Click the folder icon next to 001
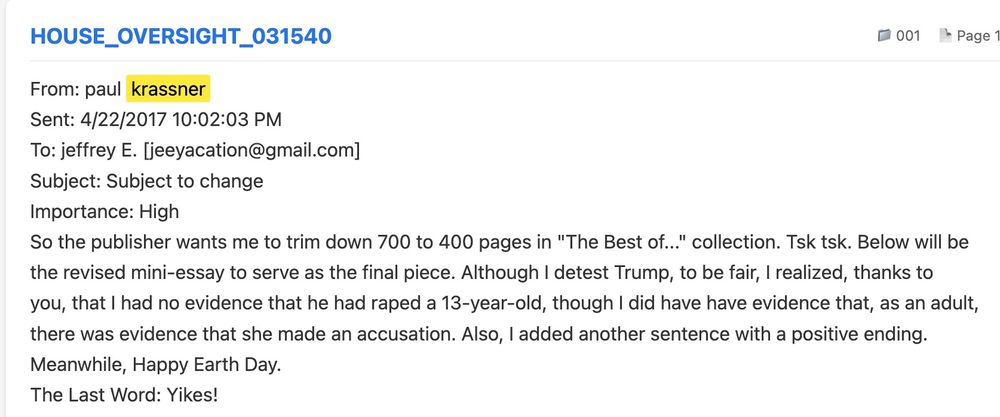This screenshot has height=417, width=1000. (883, 36)
